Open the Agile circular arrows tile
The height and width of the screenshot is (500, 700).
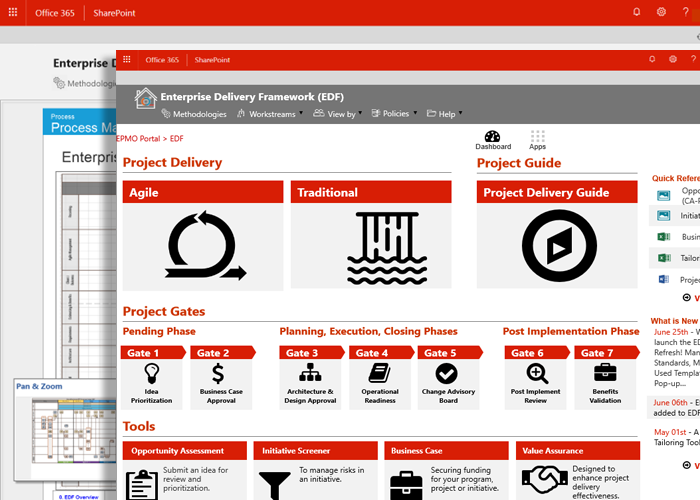point(200,244)
